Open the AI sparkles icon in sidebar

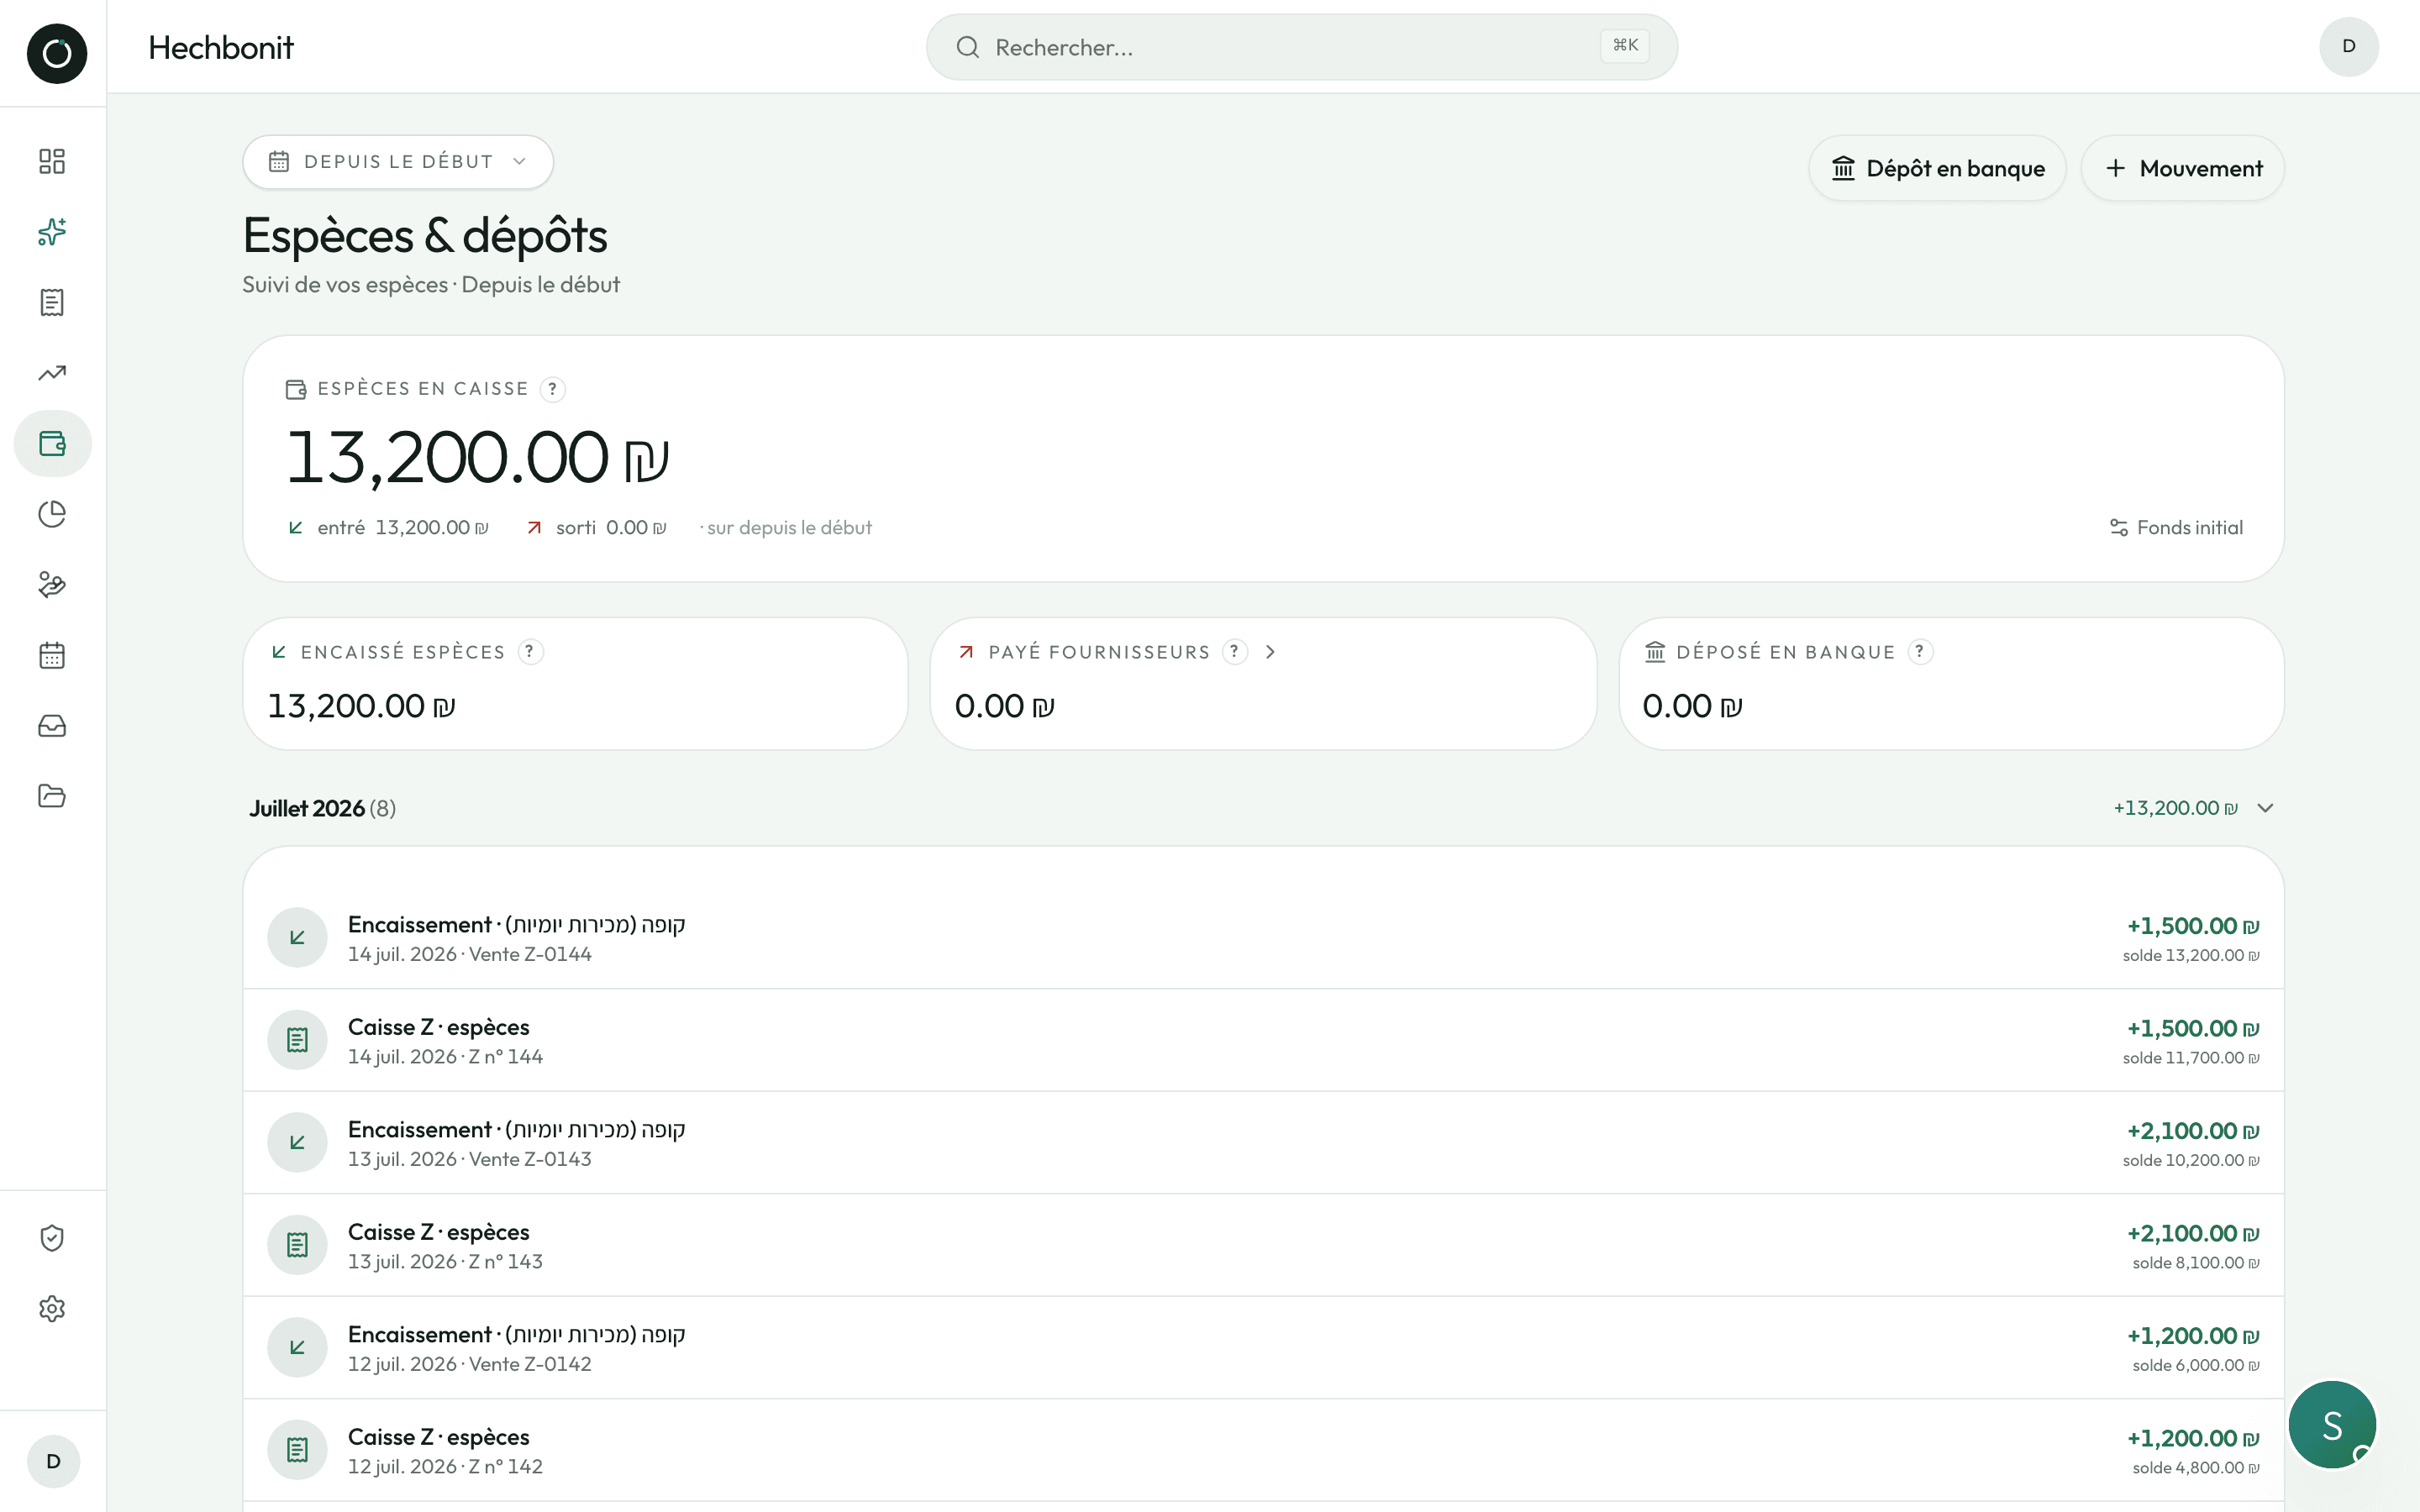click(x=52, y=232)
